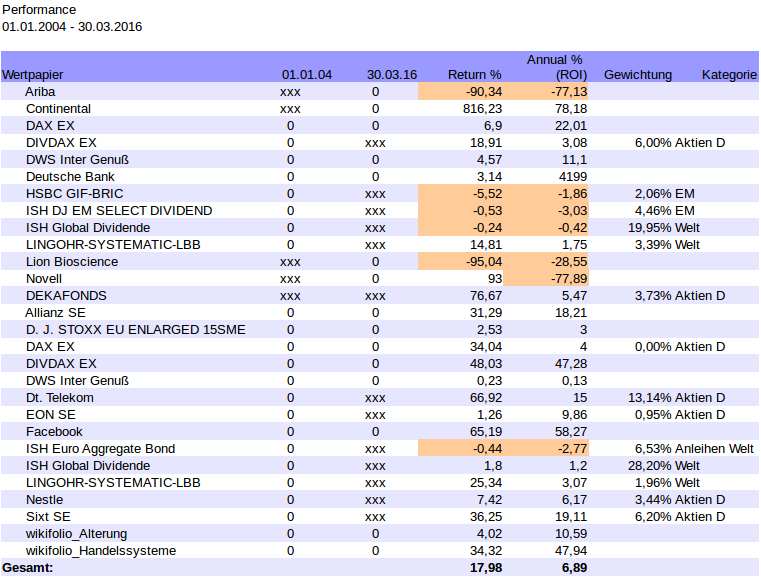The image size is (761, 578).
Task: Select the Return % column header
Action: point(474,75)
